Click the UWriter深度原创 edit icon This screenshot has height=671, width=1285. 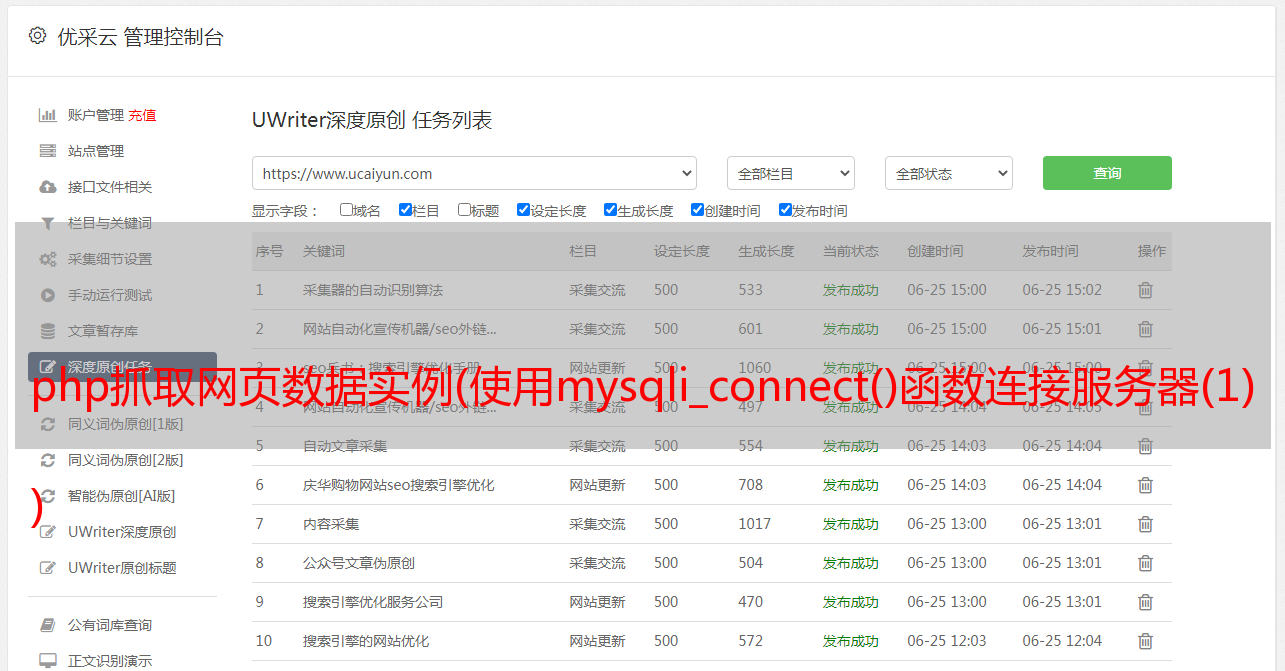click(x=47, y=532)
